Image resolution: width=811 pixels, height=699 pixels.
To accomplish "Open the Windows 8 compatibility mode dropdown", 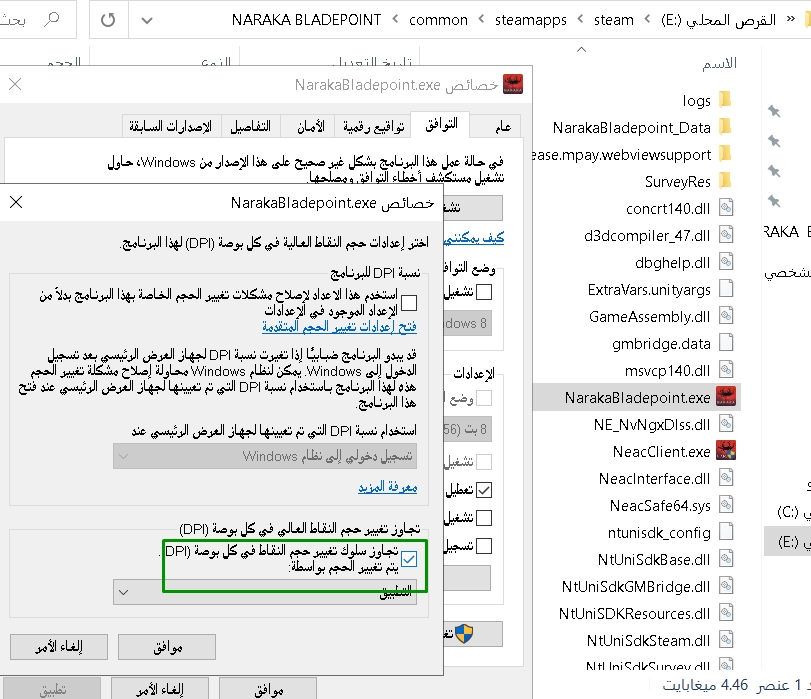I will pos(467,323).
